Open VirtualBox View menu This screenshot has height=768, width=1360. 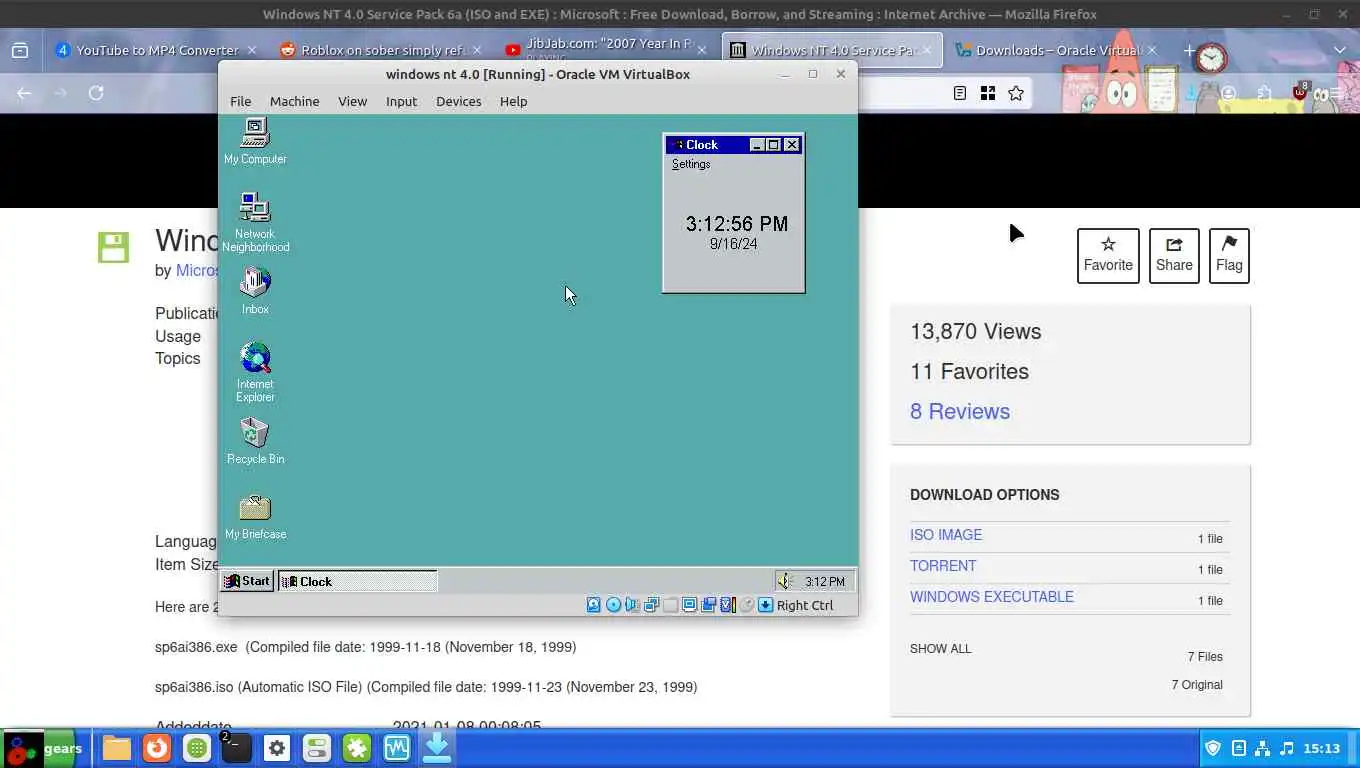coord(352,101)
